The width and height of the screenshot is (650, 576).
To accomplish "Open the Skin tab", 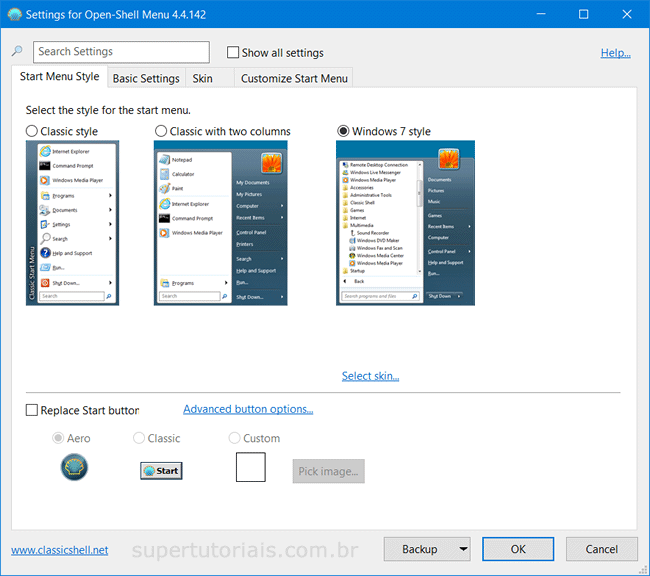I will point(202,78).
